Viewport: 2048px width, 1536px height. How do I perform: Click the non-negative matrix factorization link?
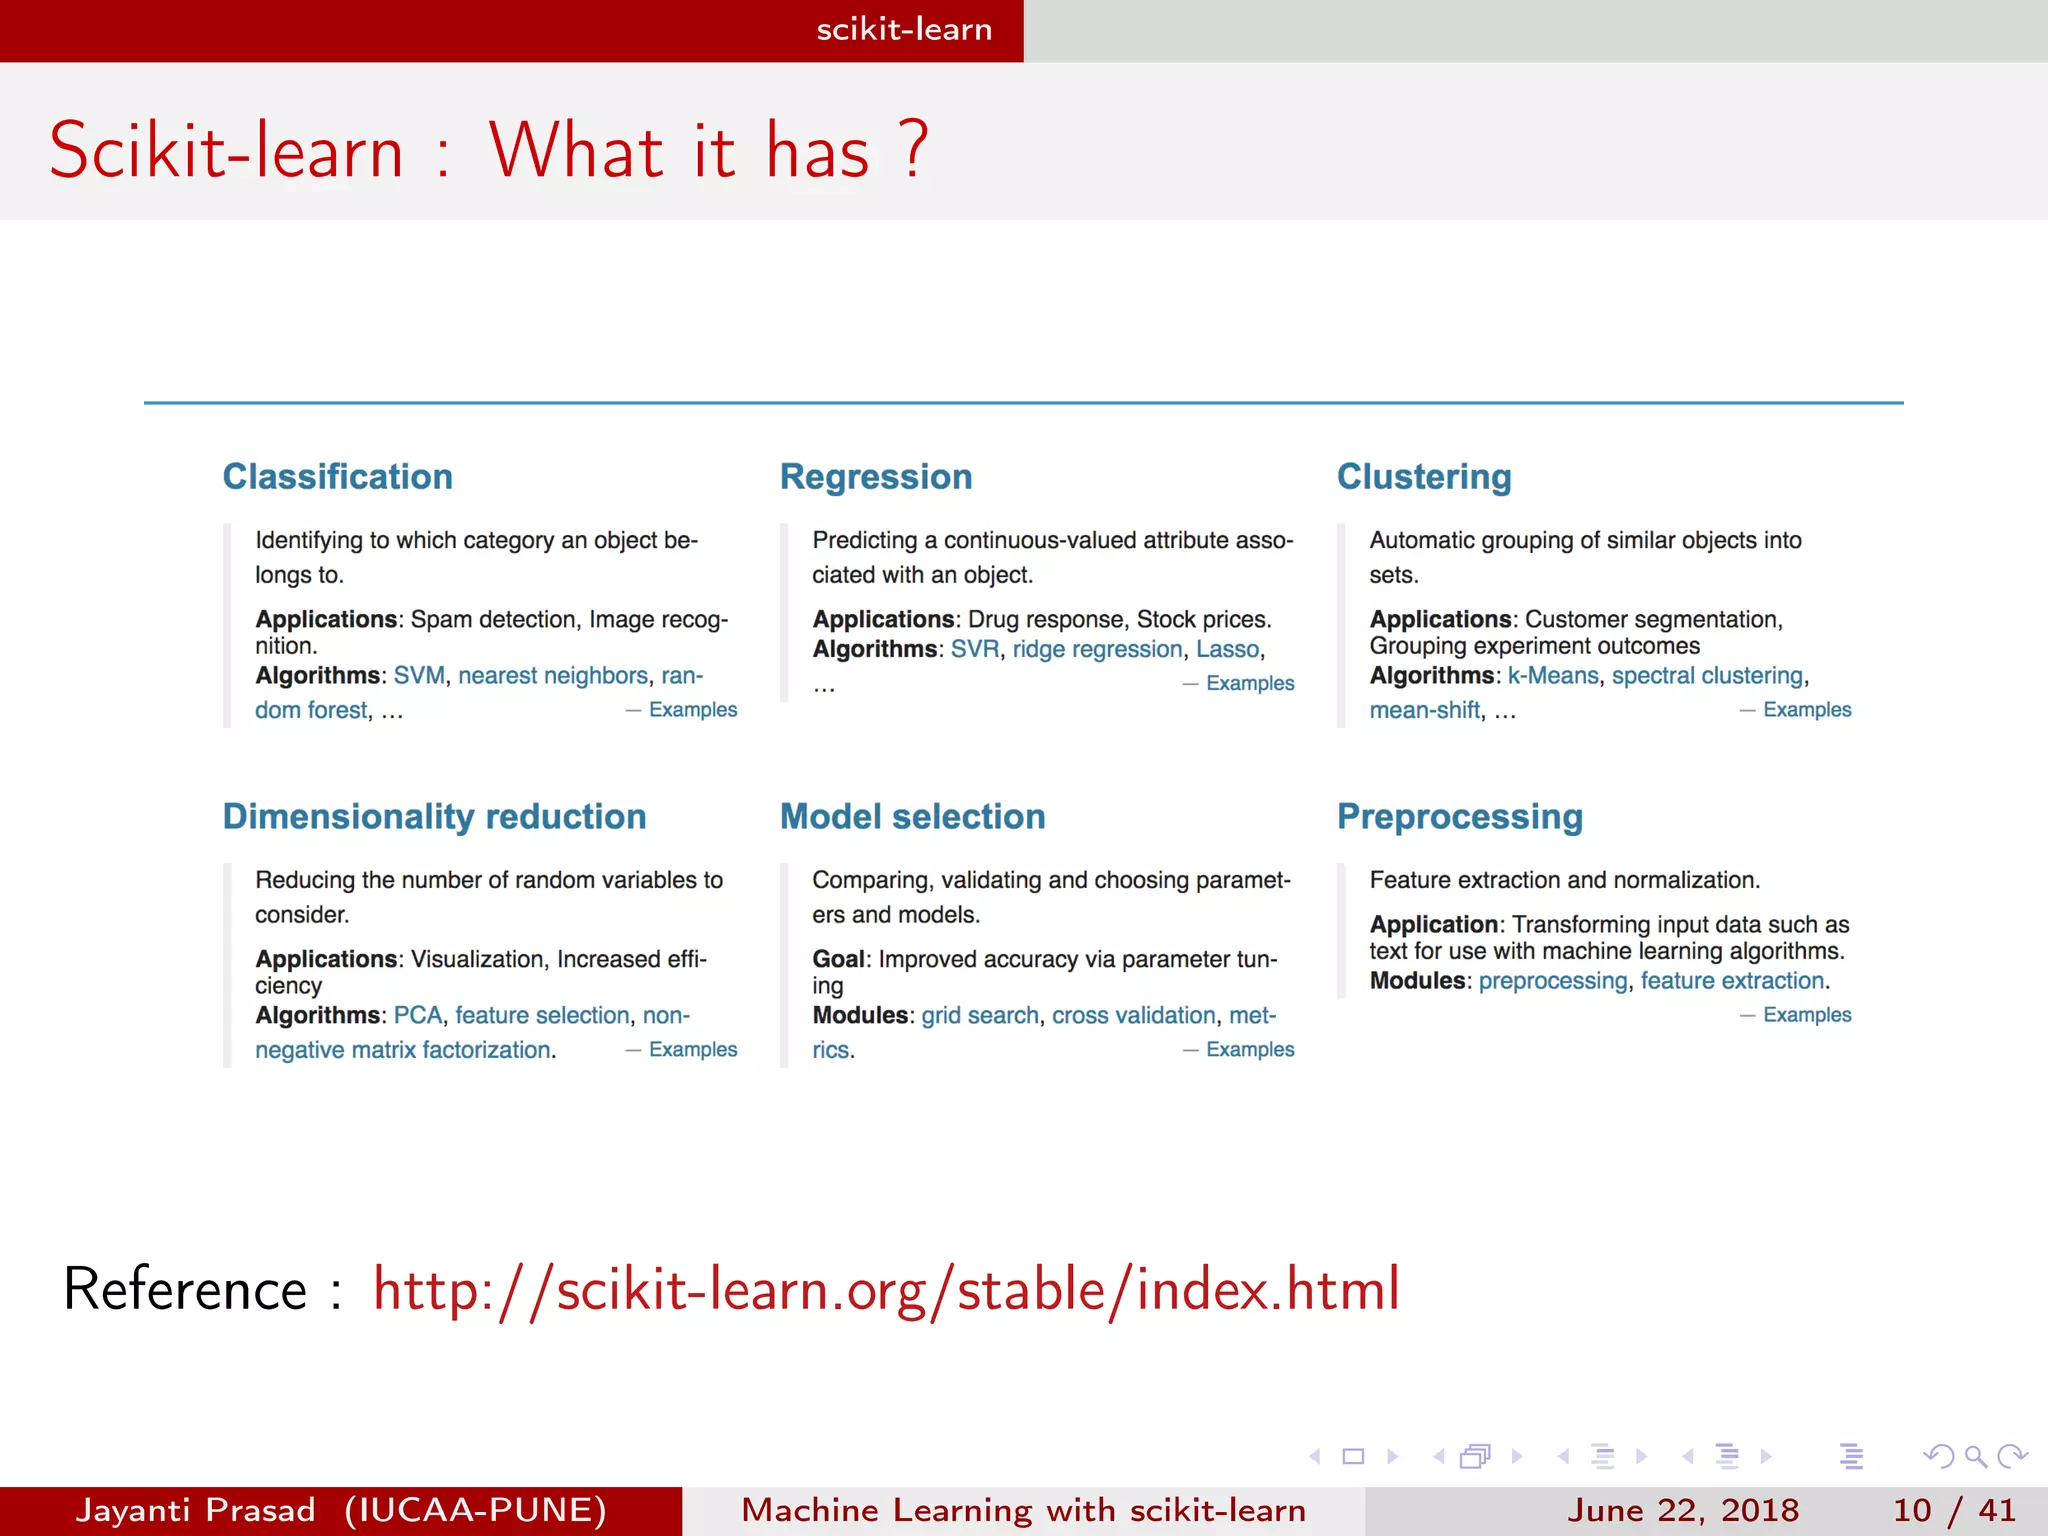[x=404, y=1050]
